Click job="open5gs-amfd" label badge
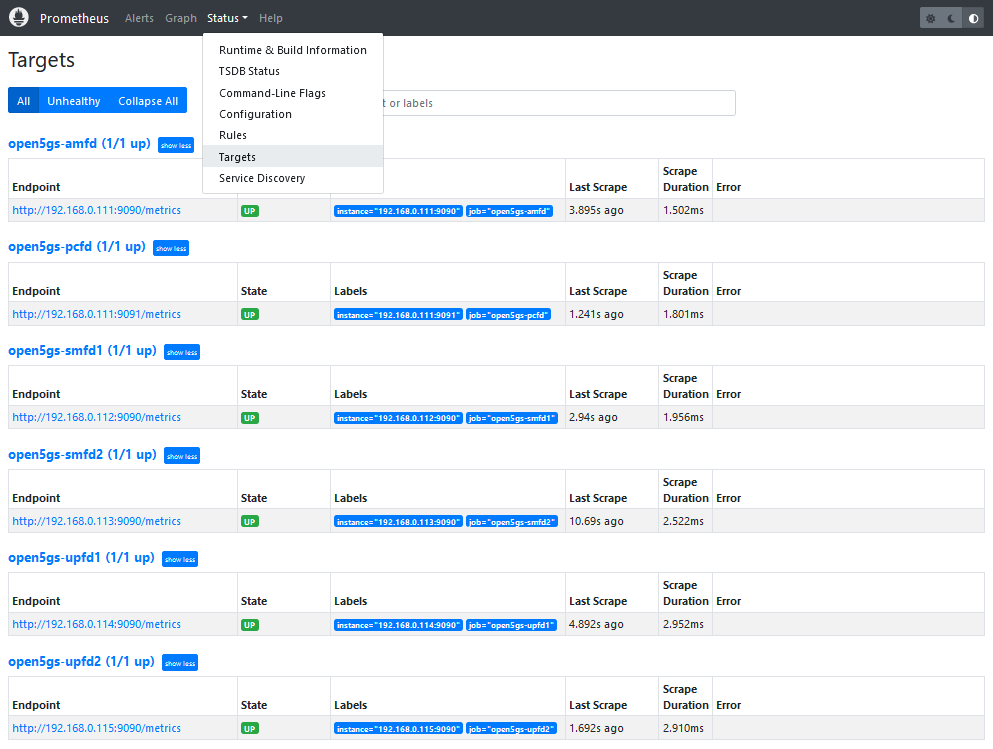Viewport: 993px width, 749px height. 510,211
